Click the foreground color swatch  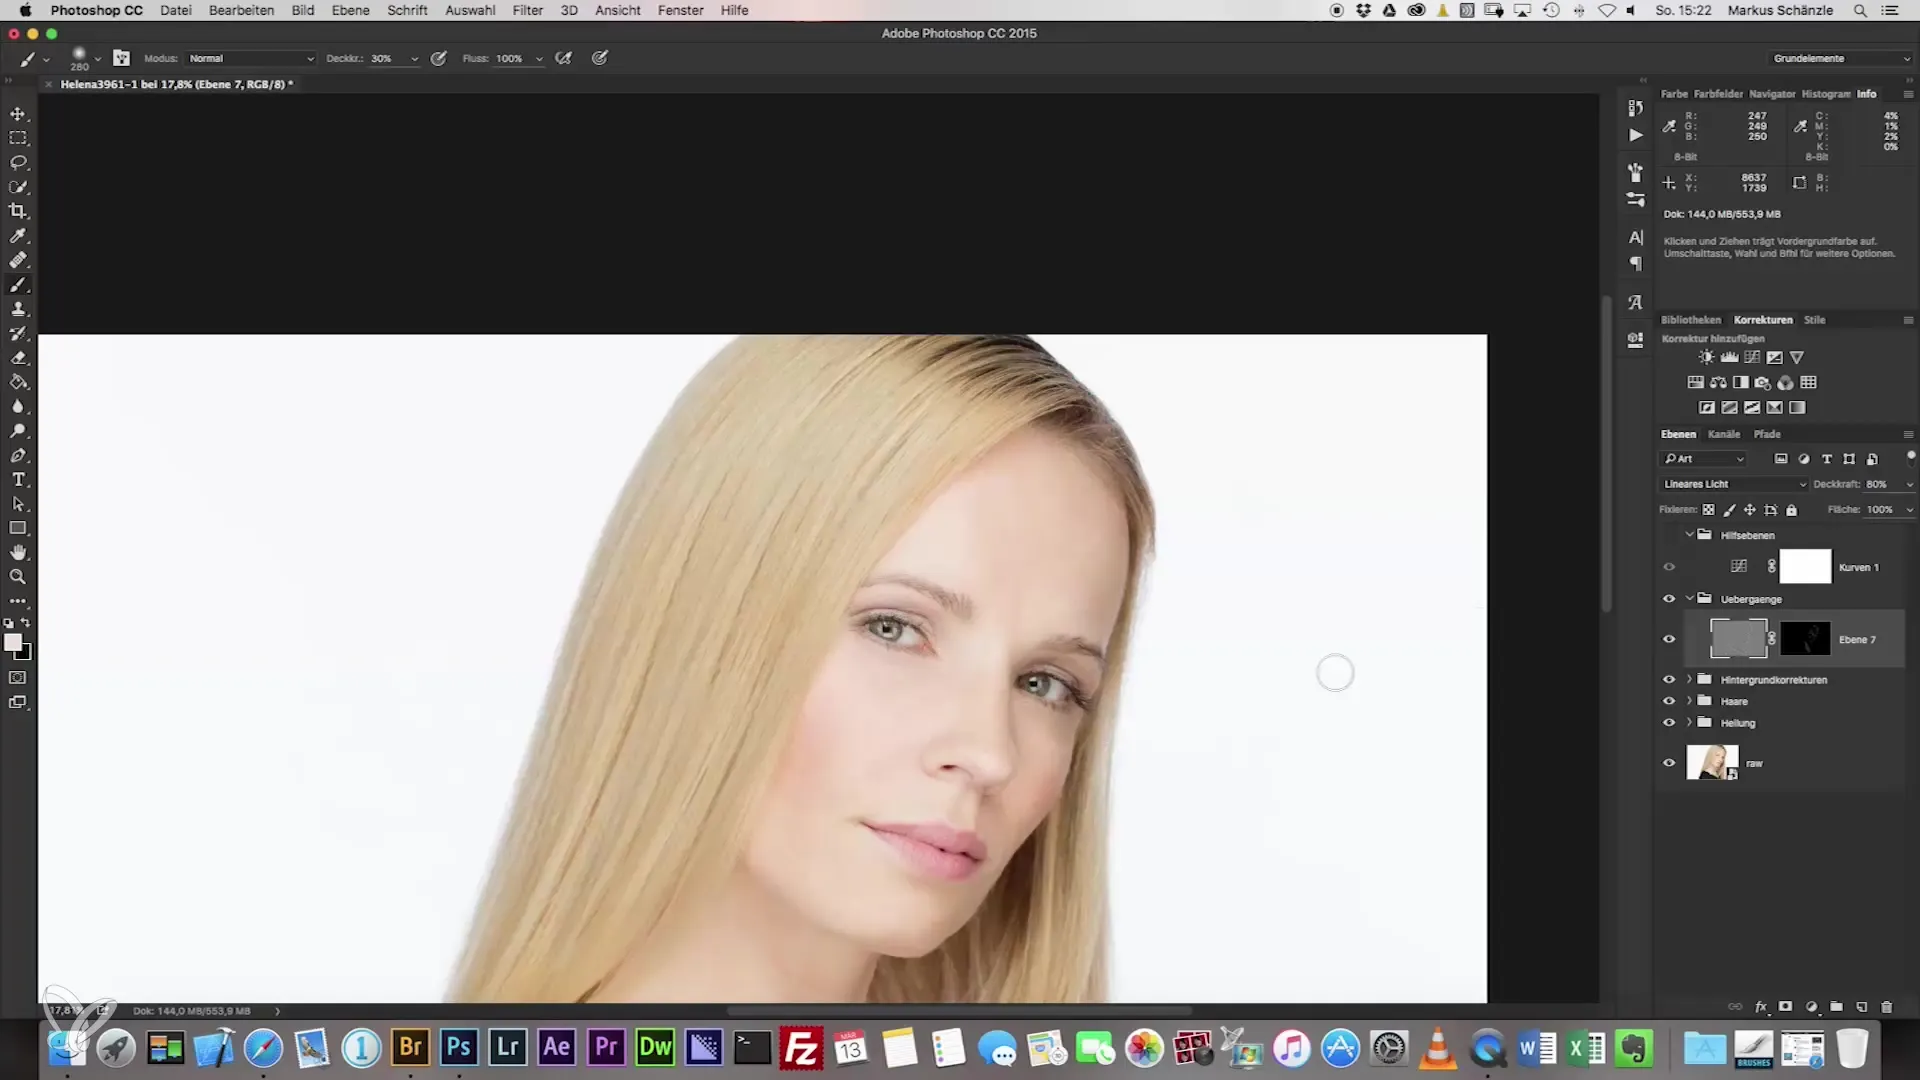coord(13,643)
